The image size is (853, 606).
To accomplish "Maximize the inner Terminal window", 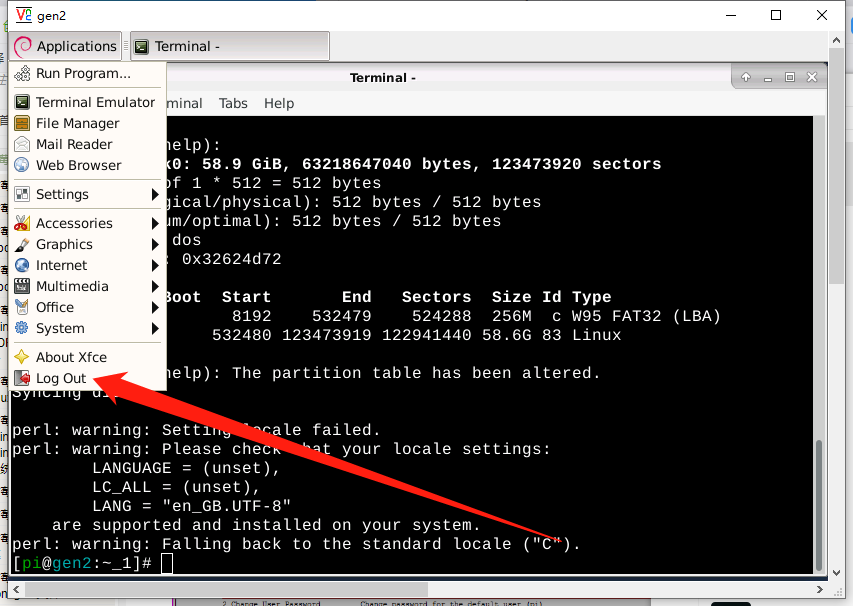I will (790, 77).
